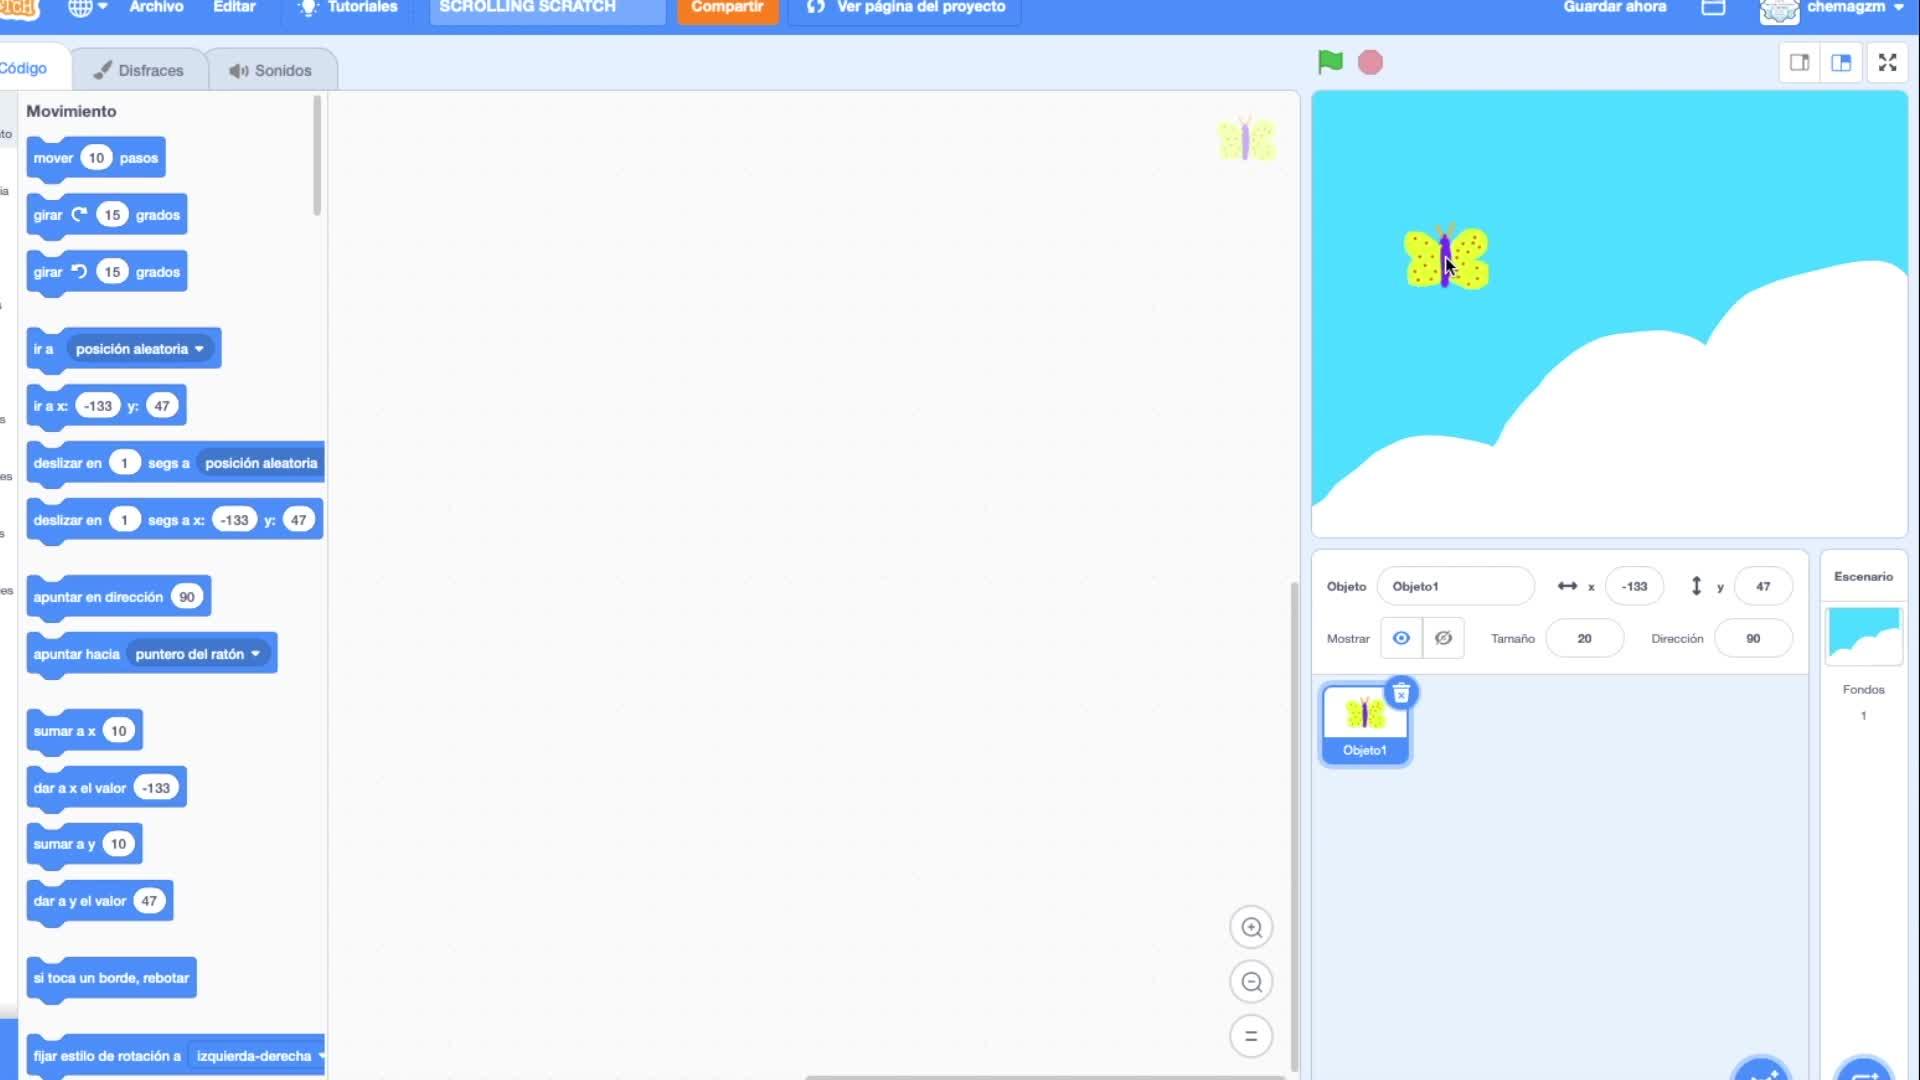Zoom in the code workspace
1920x1080 pixels.
tap(1250, 927)
